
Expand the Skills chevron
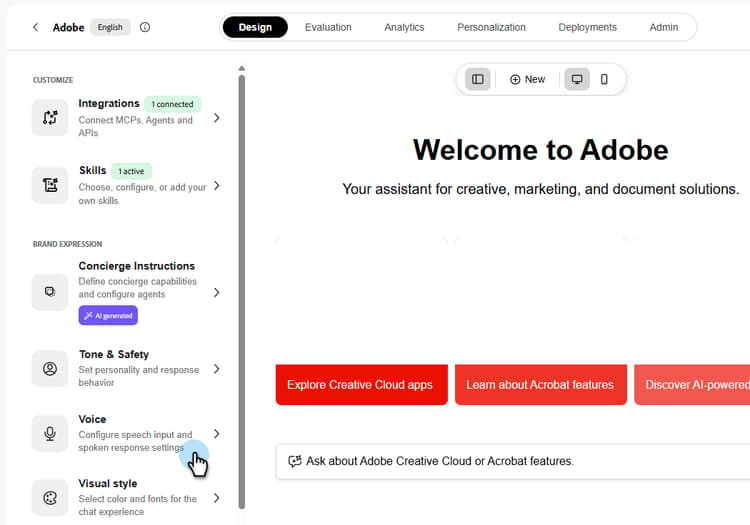[x=217, y=186]
